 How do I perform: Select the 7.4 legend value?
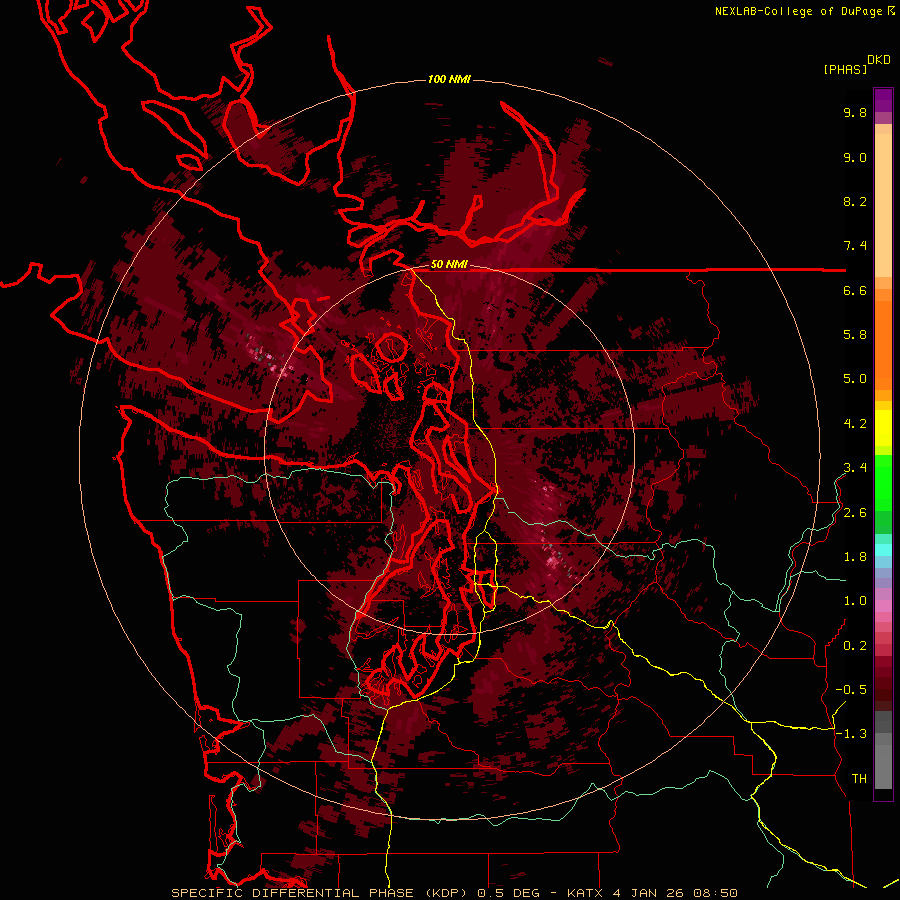(855, 246)
